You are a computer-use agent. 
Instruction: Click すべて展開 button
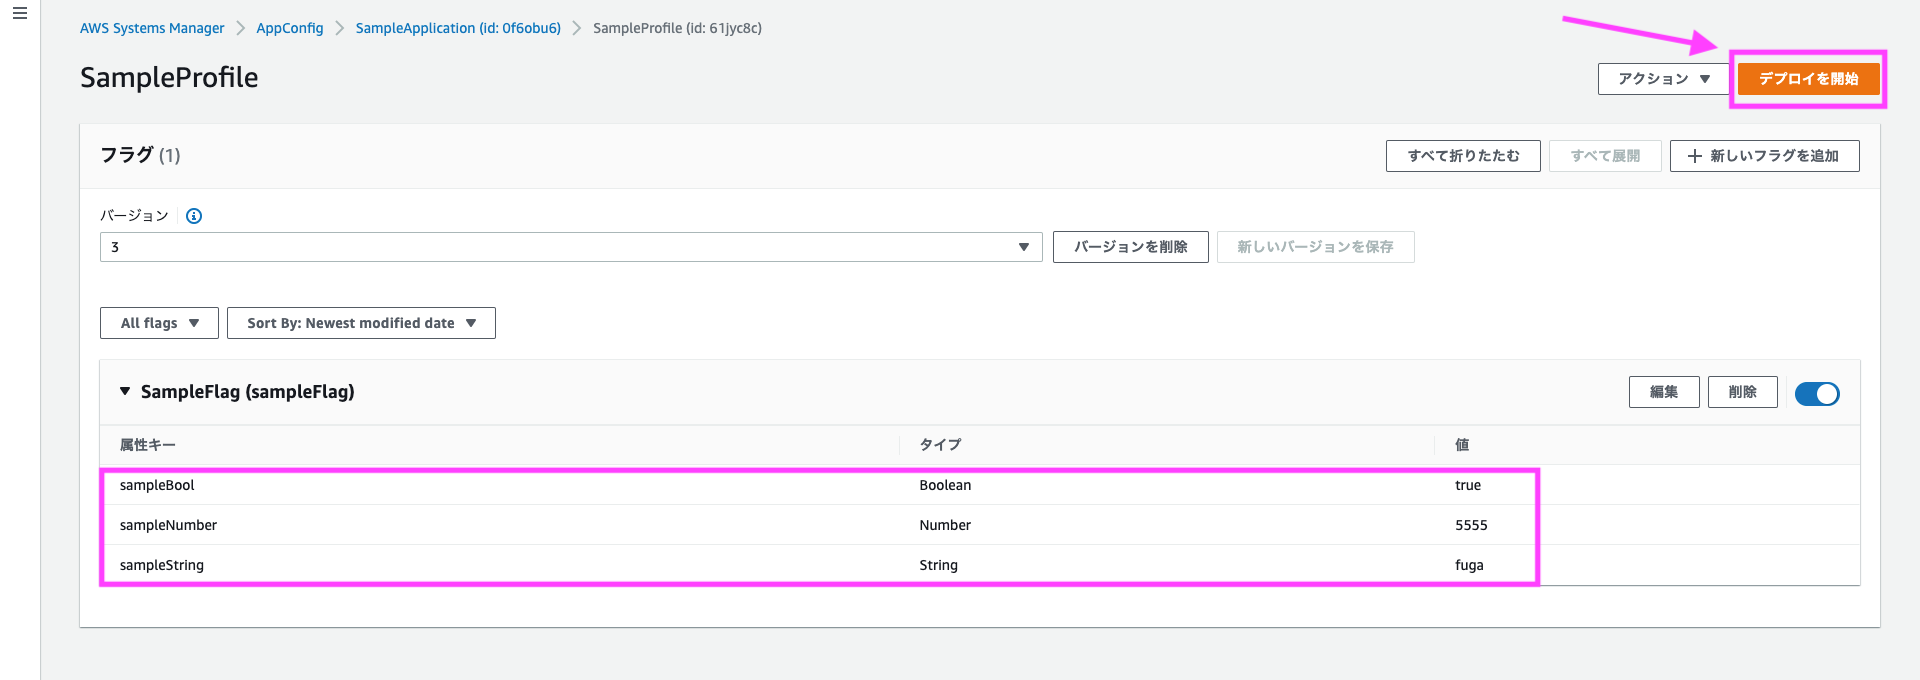click(x=1605, y=156)
